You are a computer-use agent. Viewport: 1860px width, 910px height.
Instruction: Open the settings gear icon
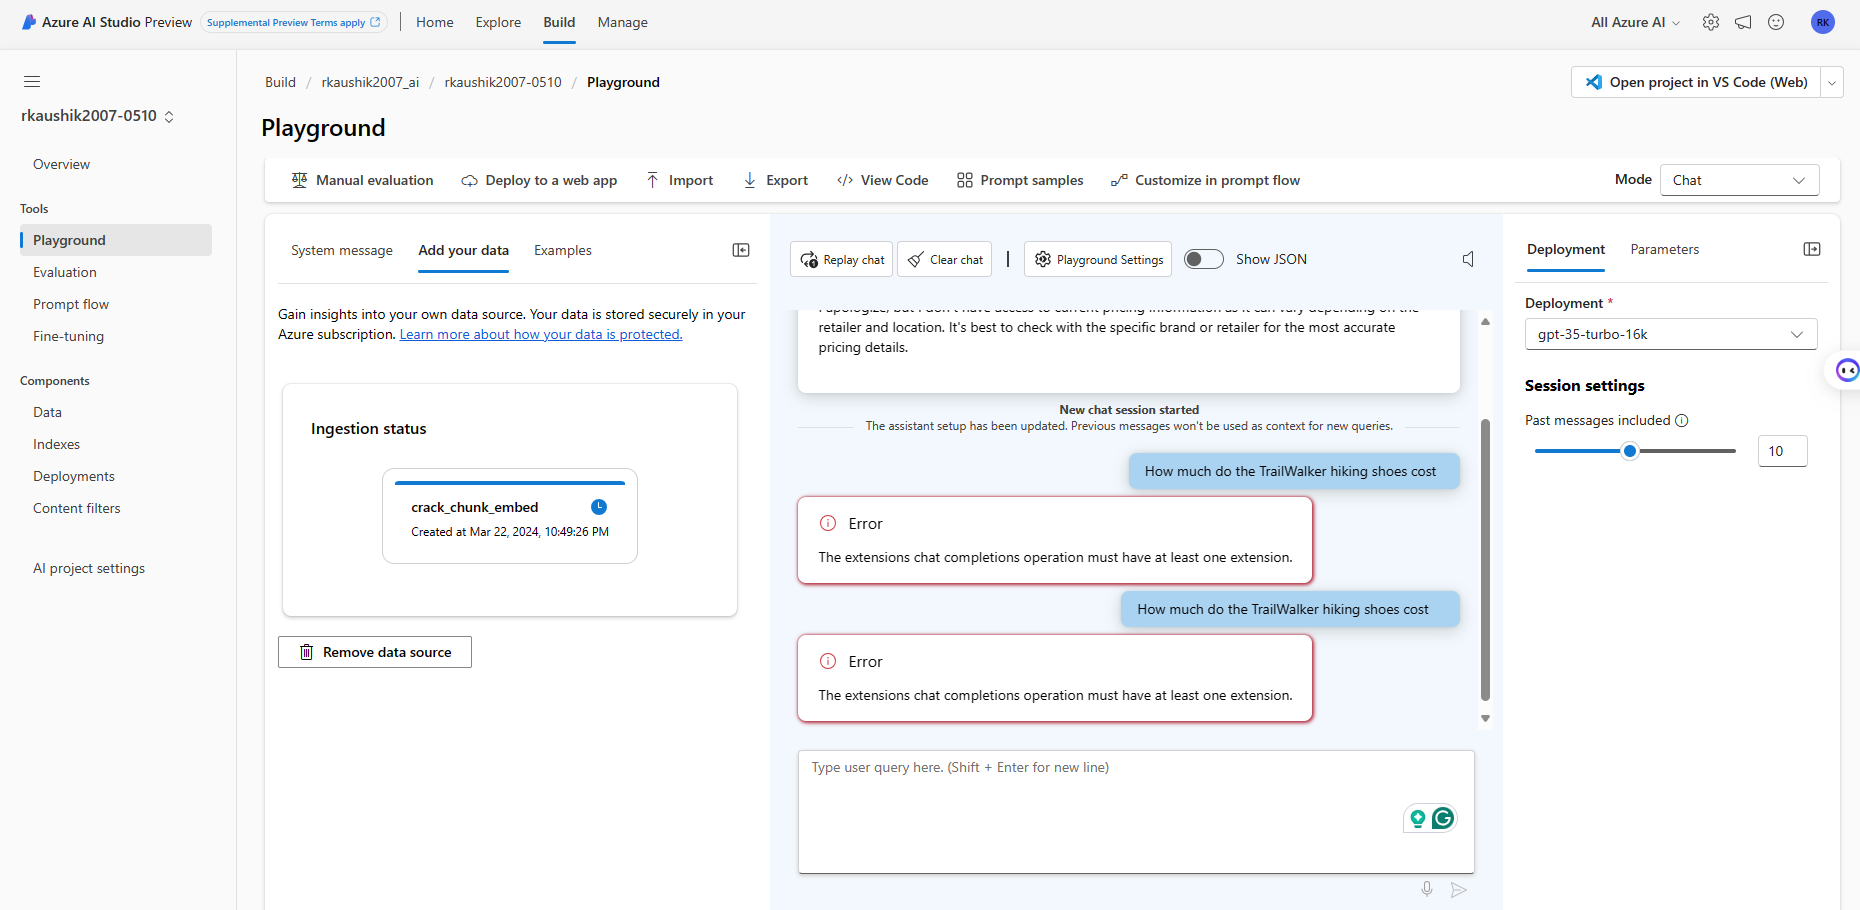tap(1711, 22)
